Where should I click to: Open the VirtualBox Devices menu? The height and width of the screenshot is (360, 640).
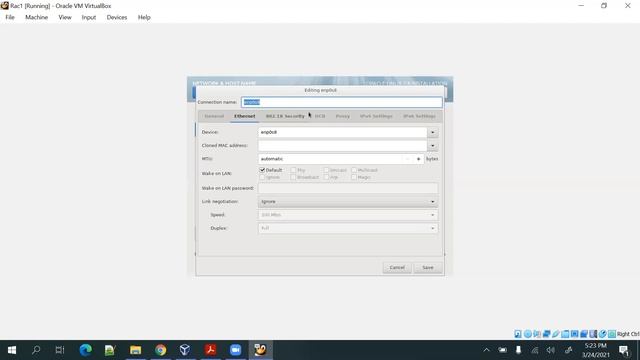click(117, 17)
